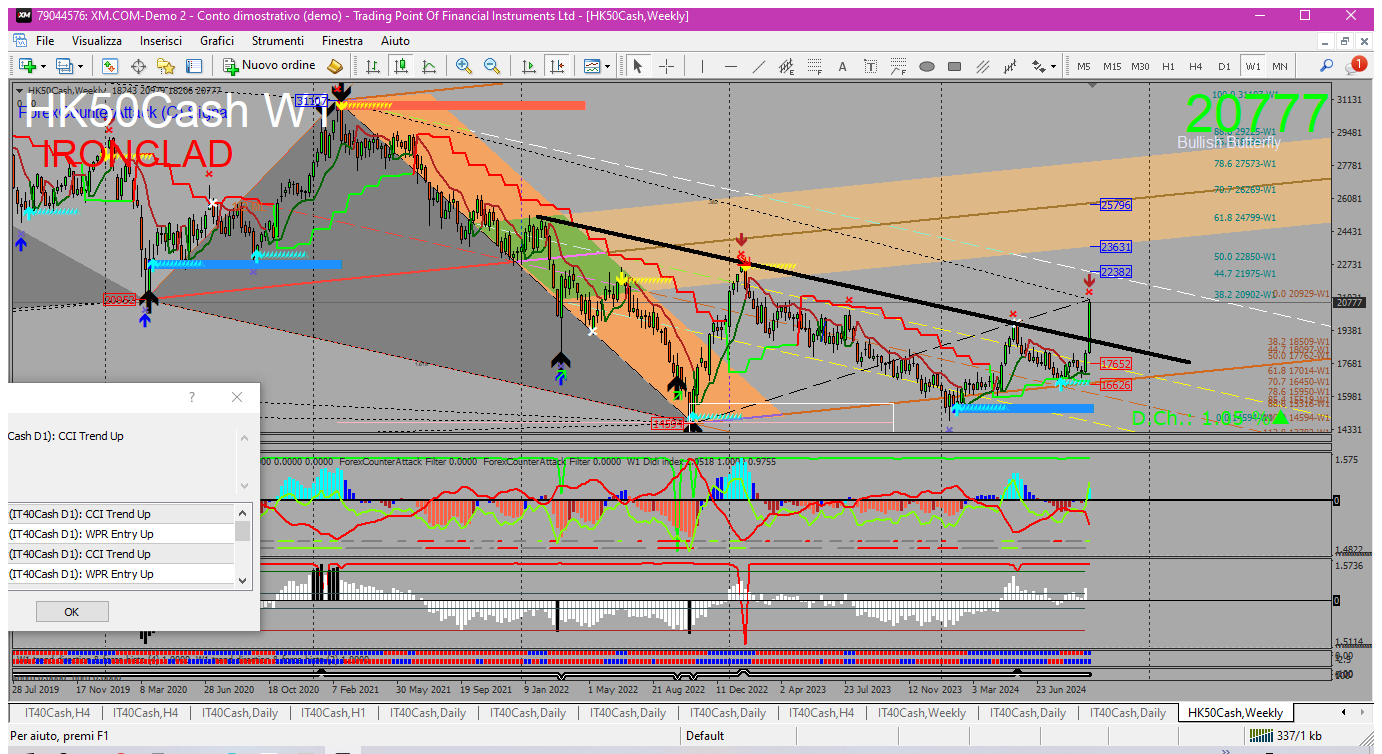Open the Grafici menu

tap(217, 41)
